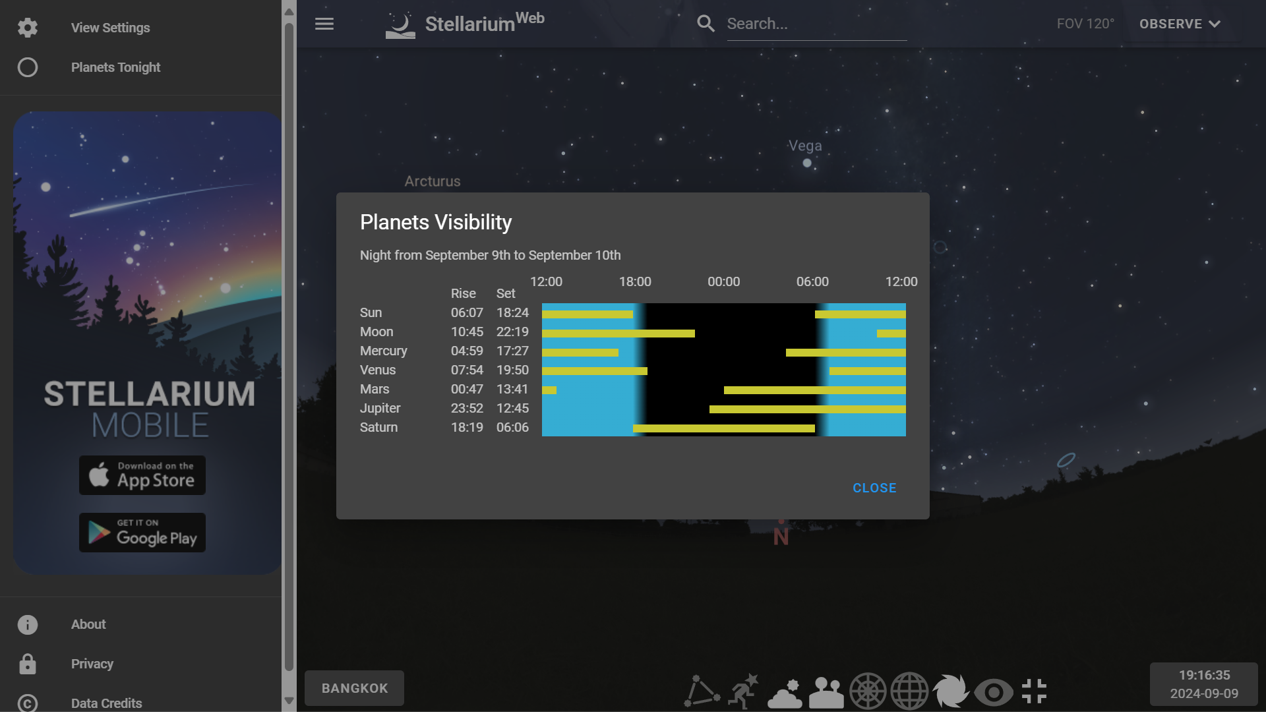Open View Settings from the sidebar
The height and width of the screenshot is (712, 1266).
[110, 27]
